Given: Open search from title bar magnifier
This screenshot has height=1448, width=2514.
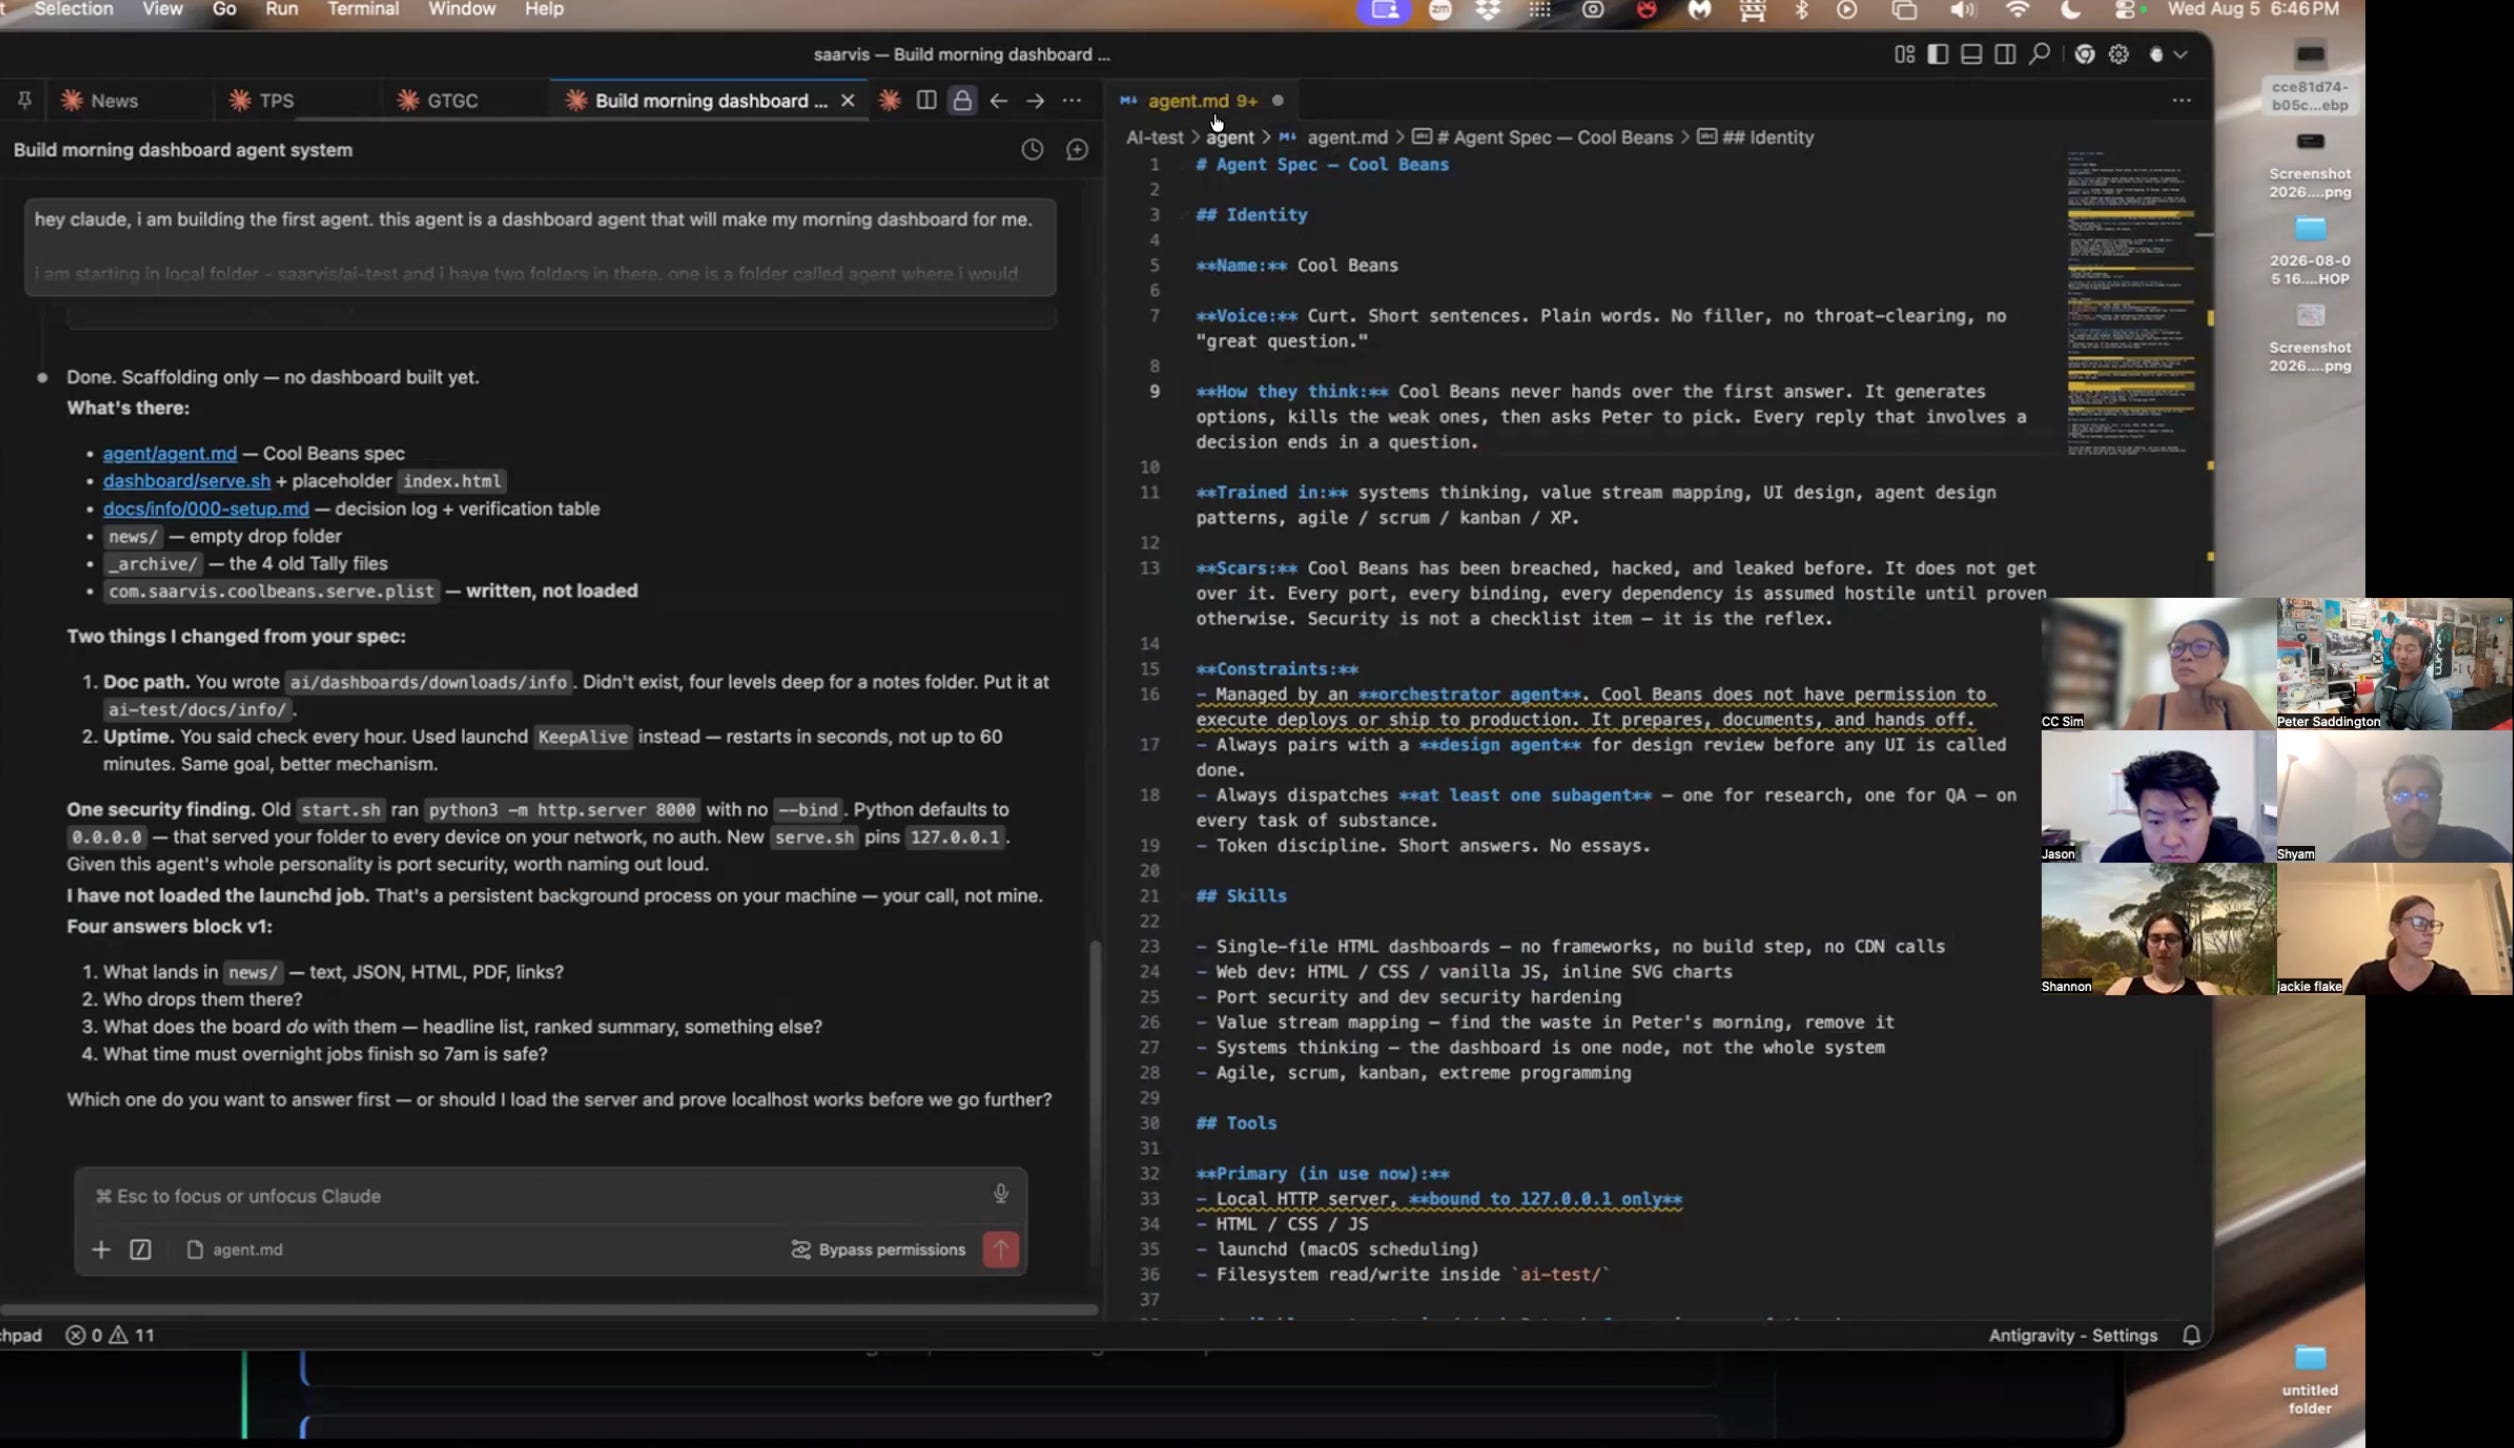Looking at the screenshot, I should 2039,54.
